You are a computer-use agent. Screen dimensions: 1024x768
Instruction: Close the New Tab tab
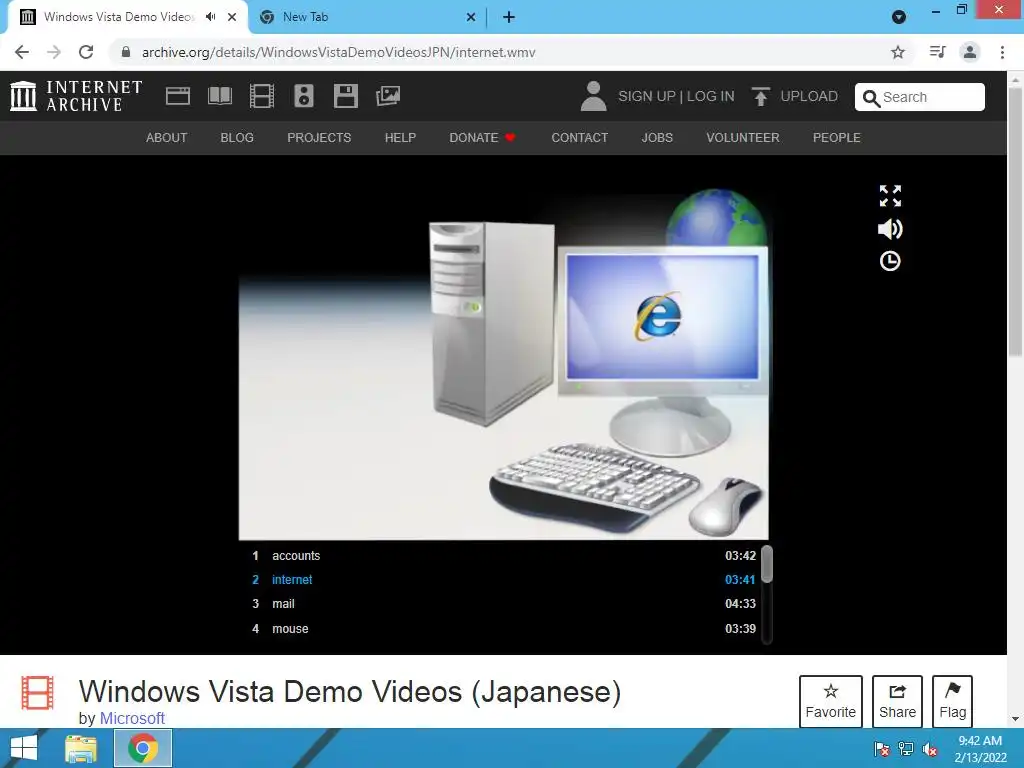[471, 17]
